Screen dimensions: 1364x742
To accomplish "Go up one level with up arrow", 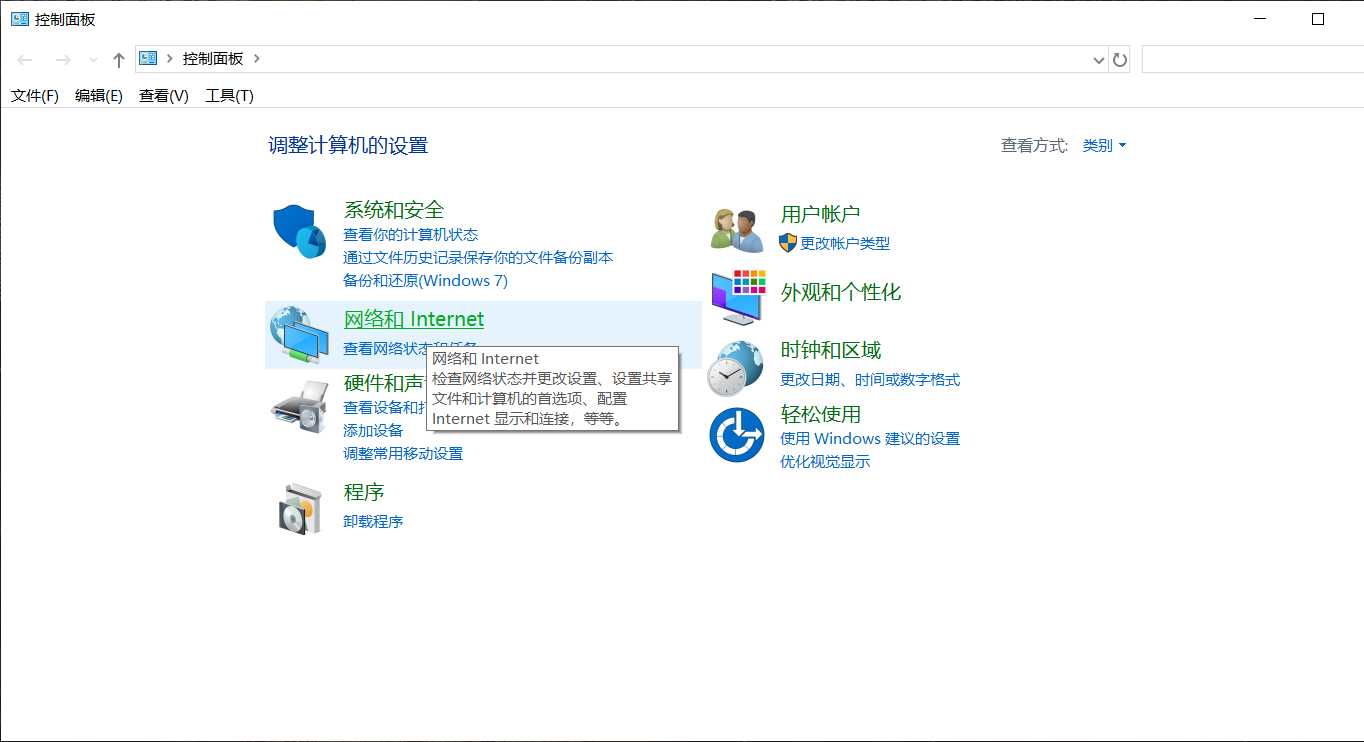I will coord(119,60).
